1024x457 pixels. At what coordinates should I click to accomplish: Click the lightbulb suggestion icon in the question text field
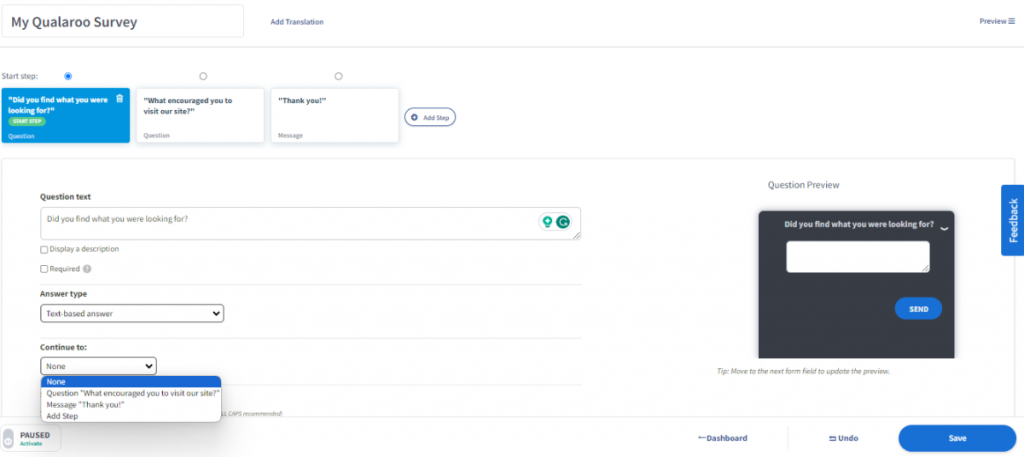click(x=547, y=222)
